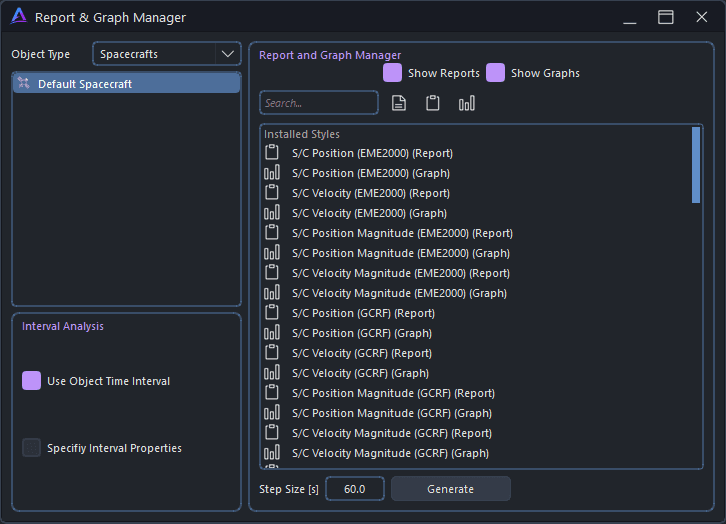This screenshot has width=726, height=524.
Task: Select S/C Velocity Magnitude (GCRF) (Report) style
Action: pyautogui.click(x=477, y=433)
